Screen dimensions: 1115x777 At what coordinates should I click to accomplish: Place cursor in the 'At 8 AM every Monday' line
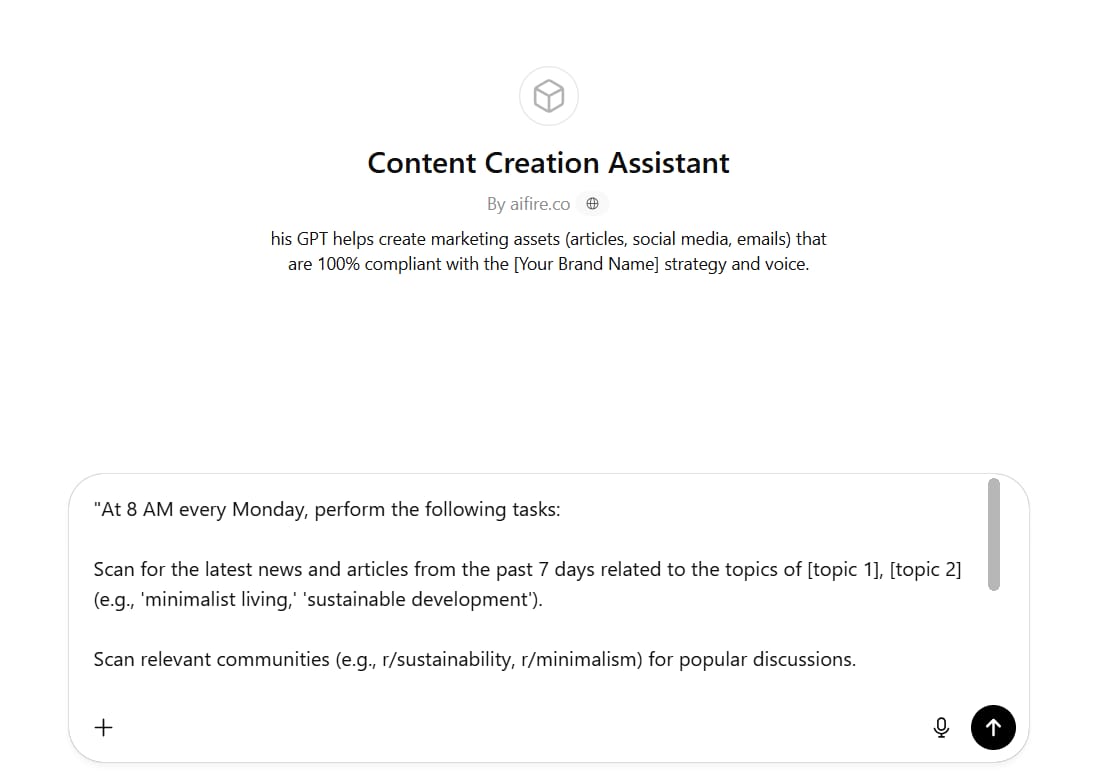coord(327,510)
